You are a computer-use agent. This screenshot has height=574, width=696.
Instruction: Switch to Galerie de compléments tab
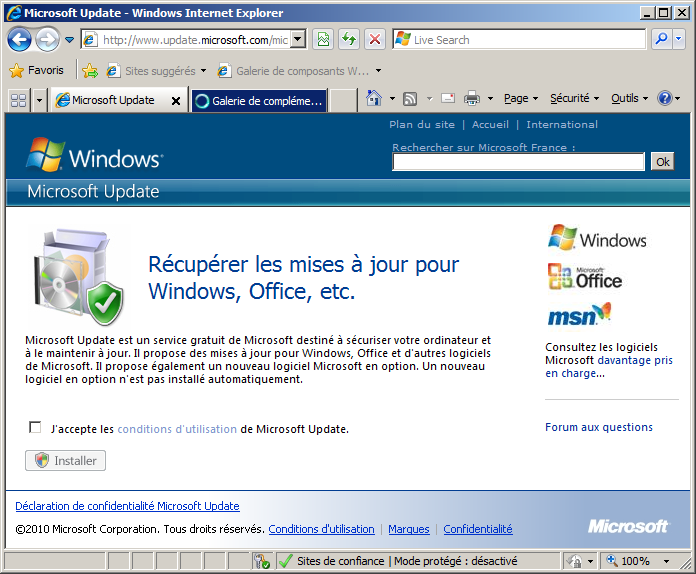coord(258,100)
